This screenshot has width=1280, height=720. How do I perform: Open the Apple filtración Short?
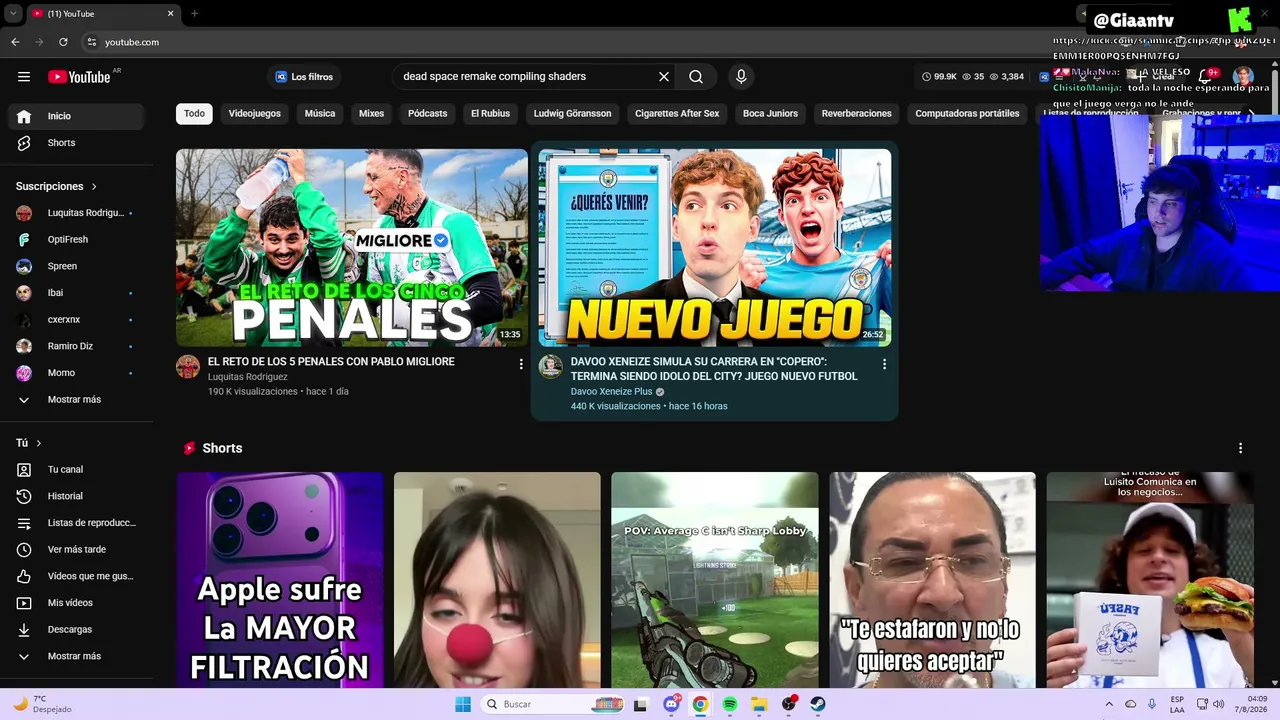tap(280, 580)
